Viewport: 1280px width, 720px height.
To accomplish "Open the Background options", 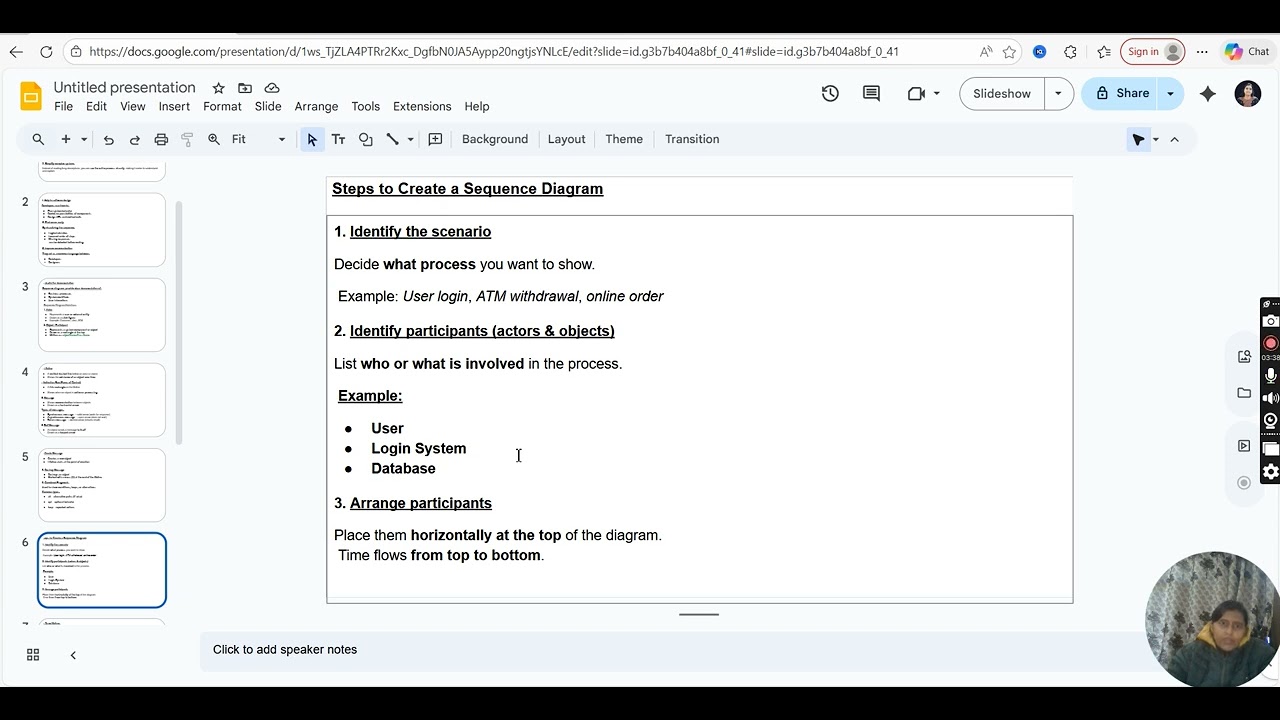I will (495, 139).
